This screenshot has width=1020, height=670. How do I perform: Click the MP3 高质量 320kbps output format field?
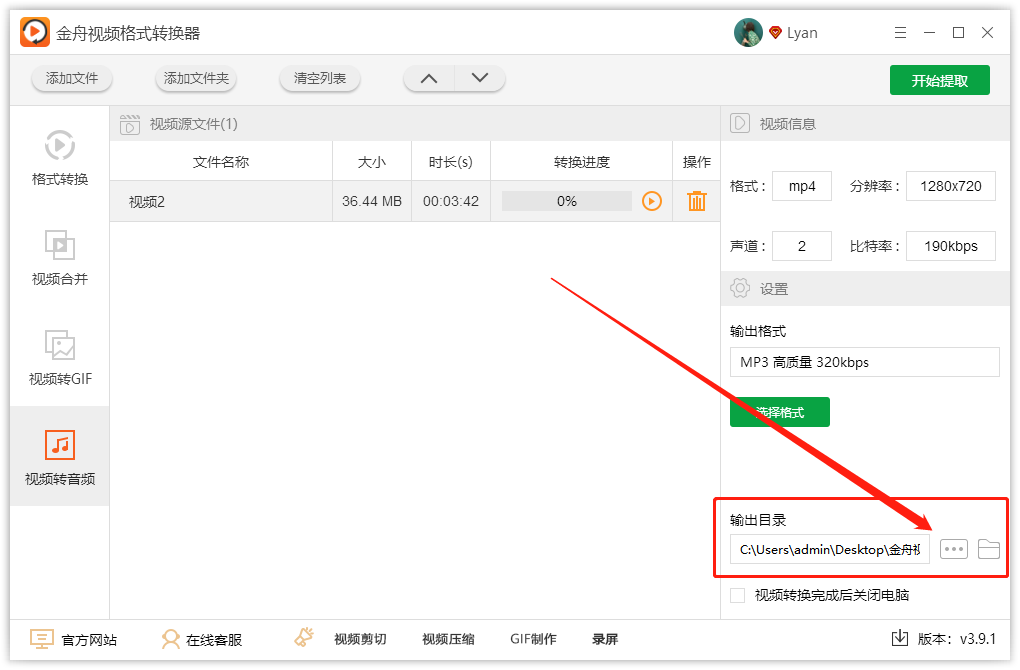pyautogui.click(x=865, y=362)
